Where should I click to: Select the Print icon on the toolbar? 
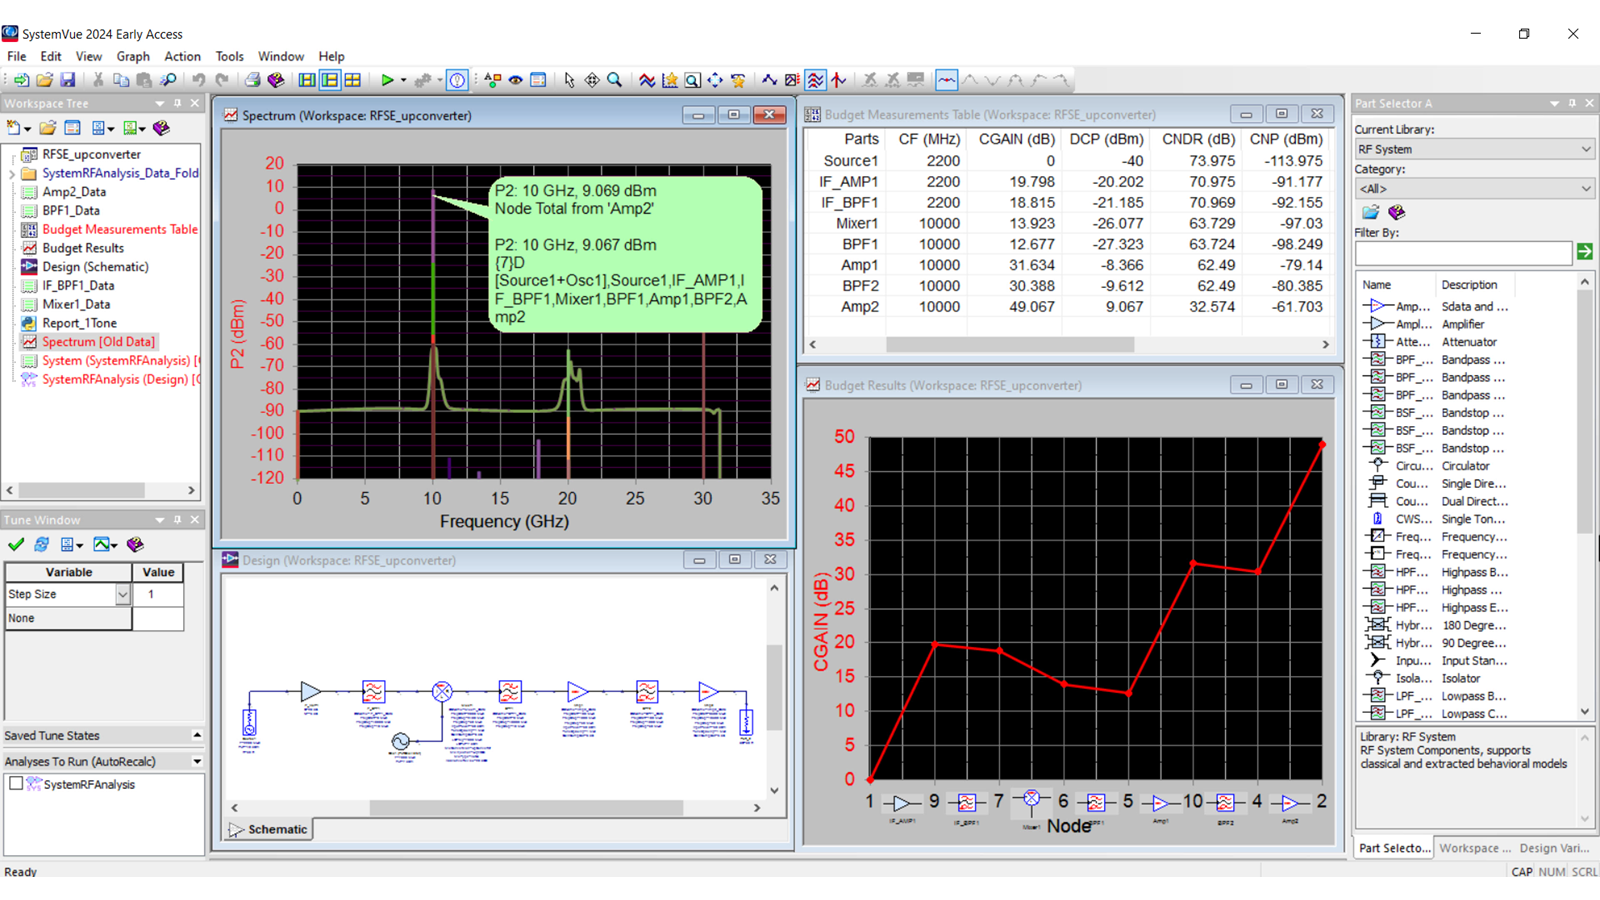tap(252, 81)
